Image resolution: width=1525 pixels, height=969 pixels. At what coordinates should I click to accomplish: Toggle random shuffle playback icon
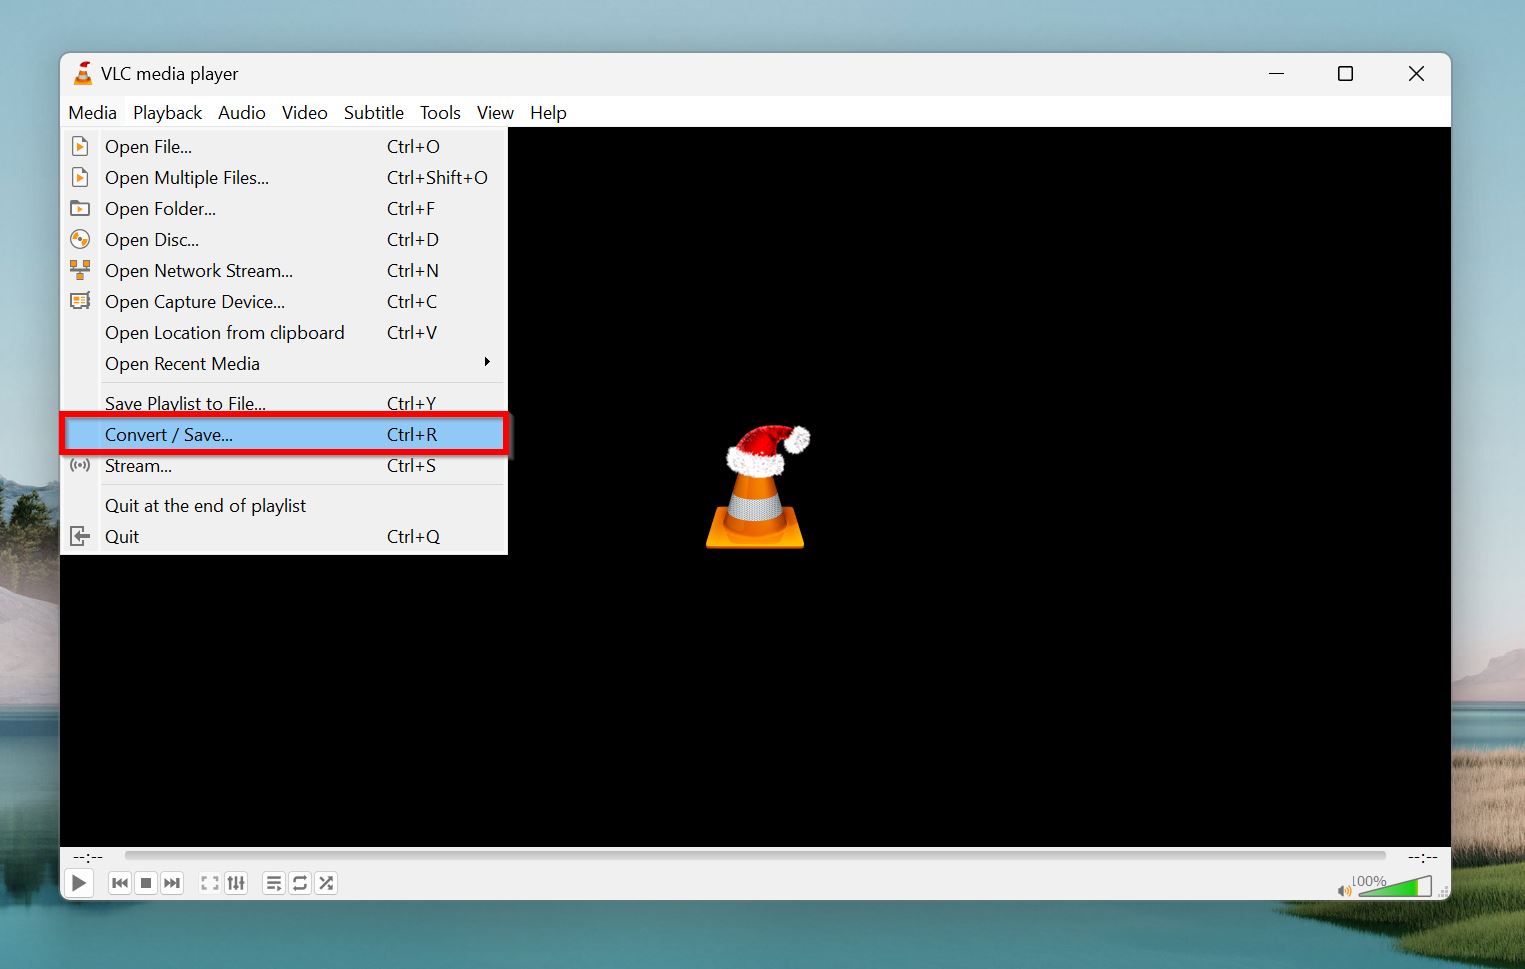[326, 883]
